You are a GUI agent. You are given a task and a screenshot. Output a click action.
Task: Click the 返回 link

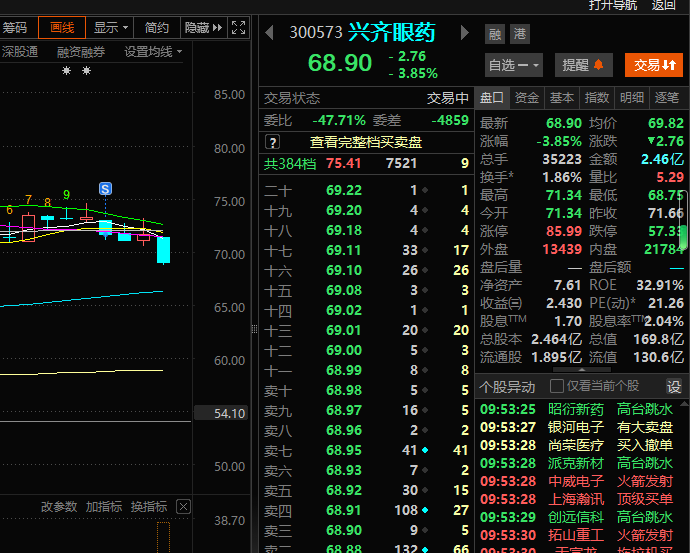(663, 5)
